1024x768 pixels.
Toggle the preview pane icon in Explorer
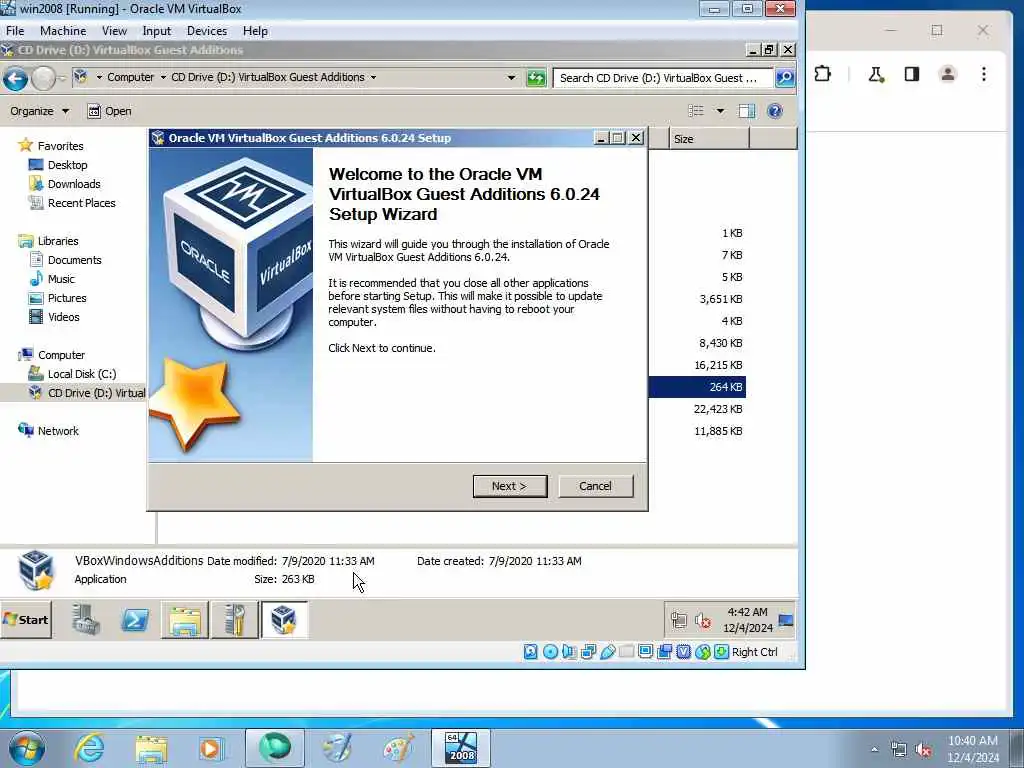(x=746, y=111)
